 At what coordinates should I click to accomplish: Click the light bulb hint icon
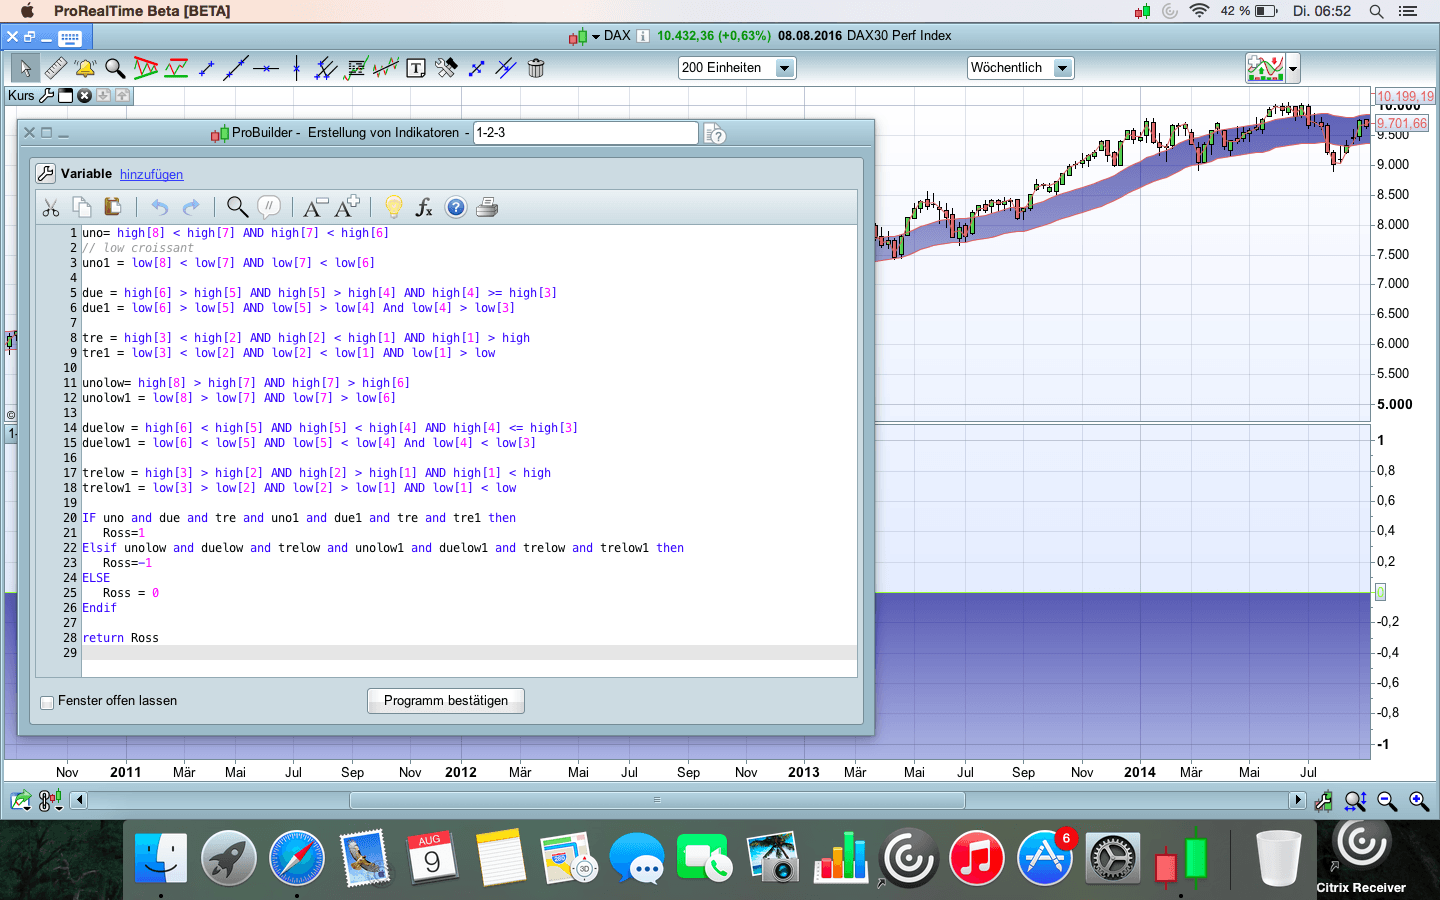click(393, 207)
